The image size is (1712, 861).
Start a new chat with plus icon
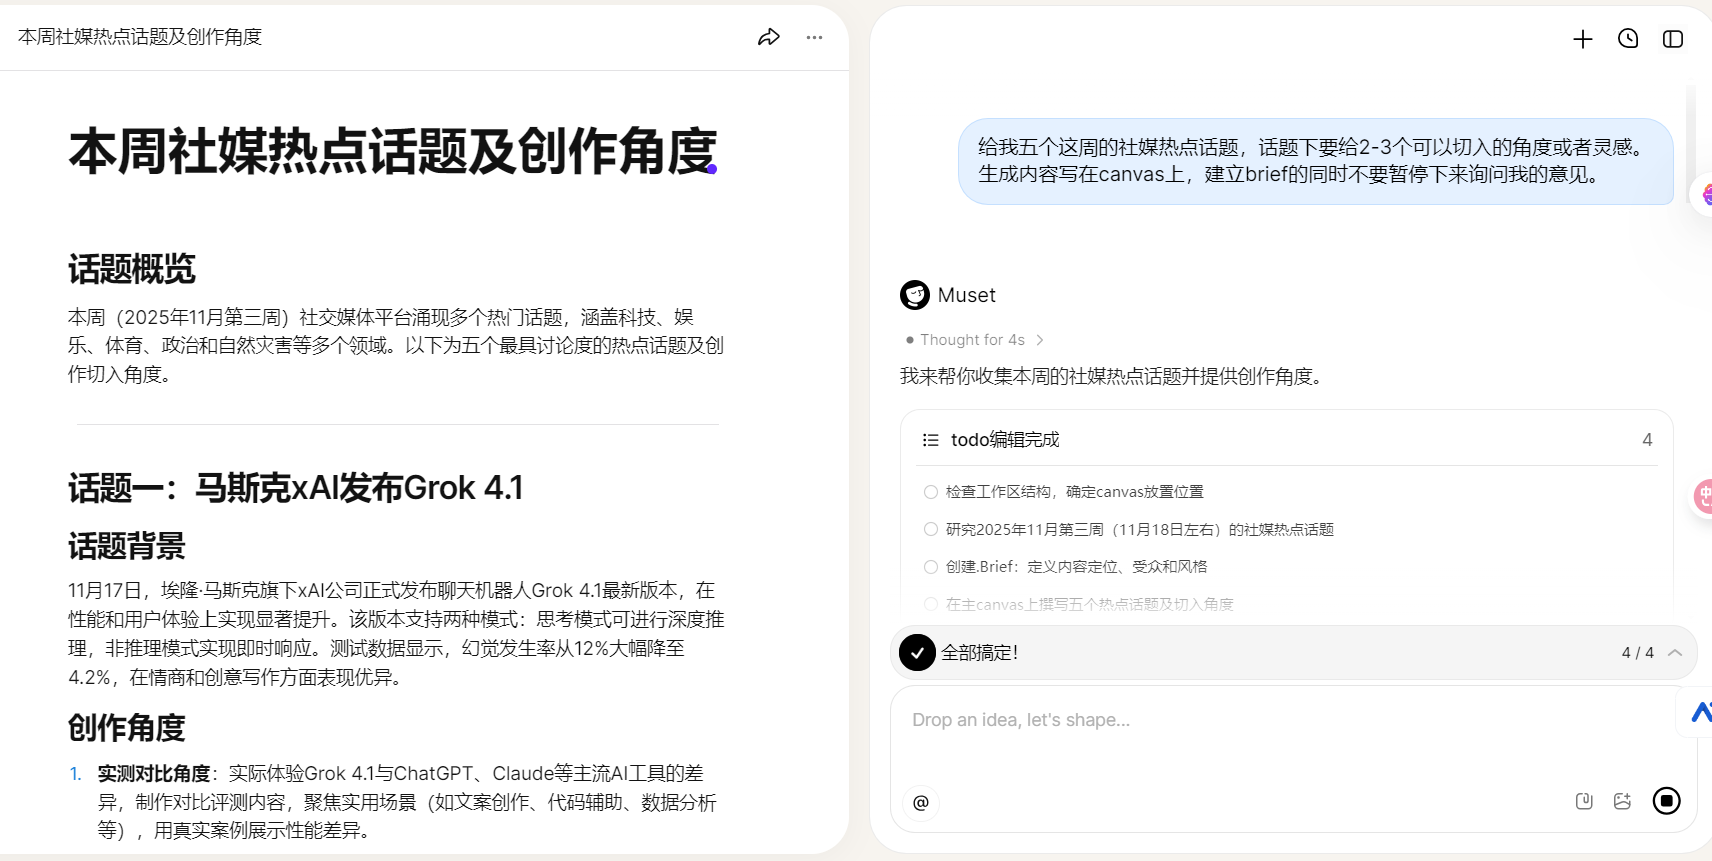(1582, 39)
